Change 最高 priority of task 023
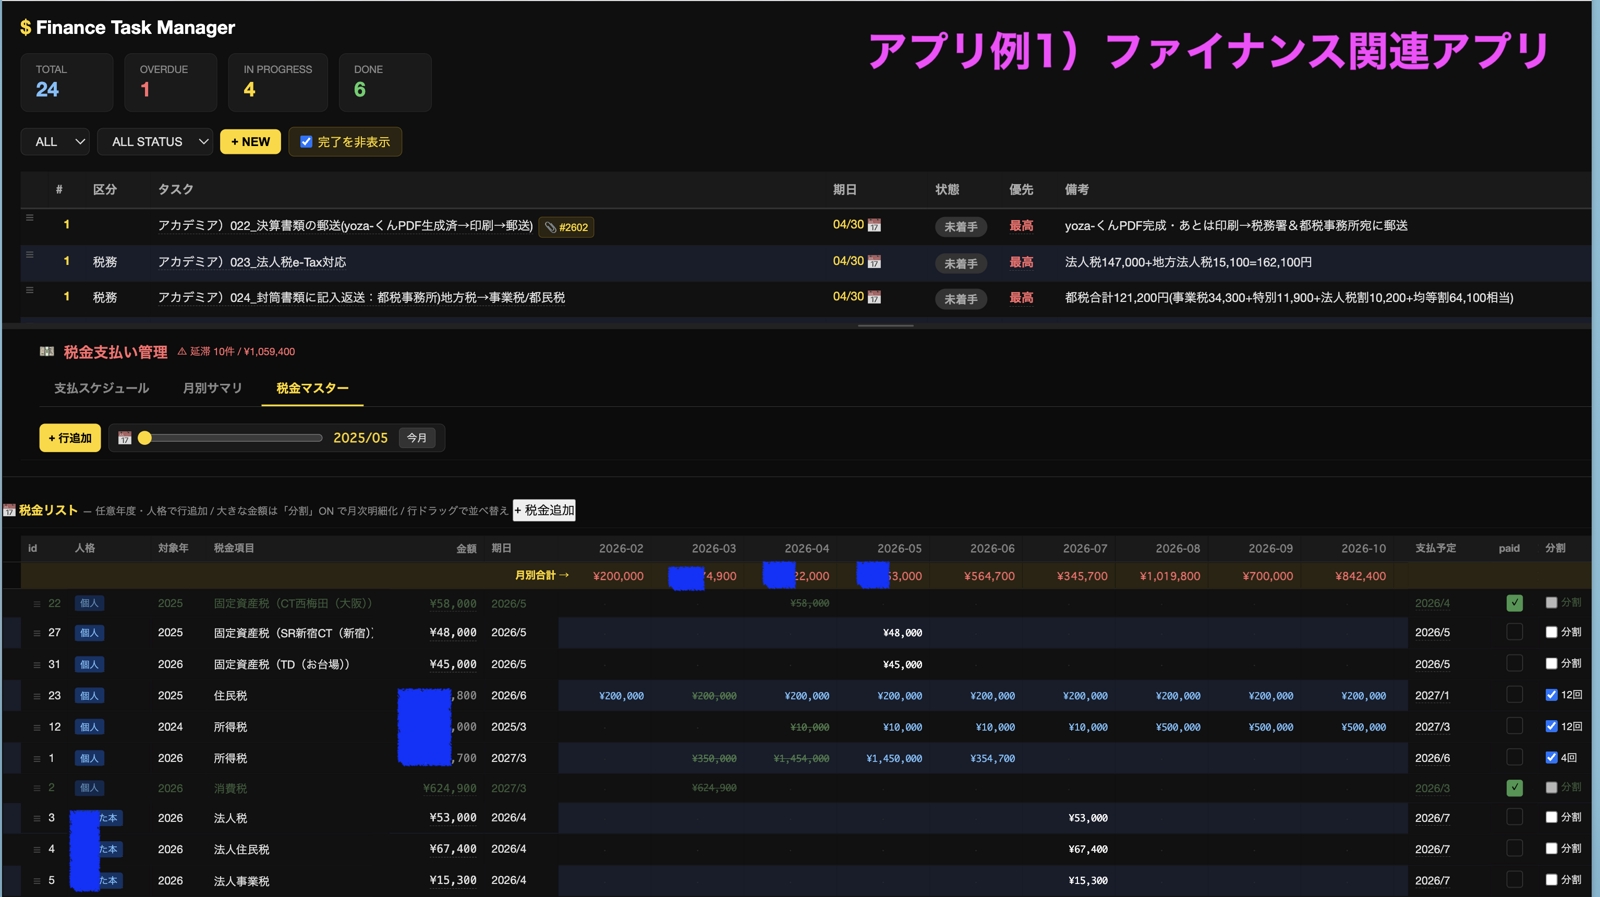The image size is (1600, 897). tap(1021, 262)
